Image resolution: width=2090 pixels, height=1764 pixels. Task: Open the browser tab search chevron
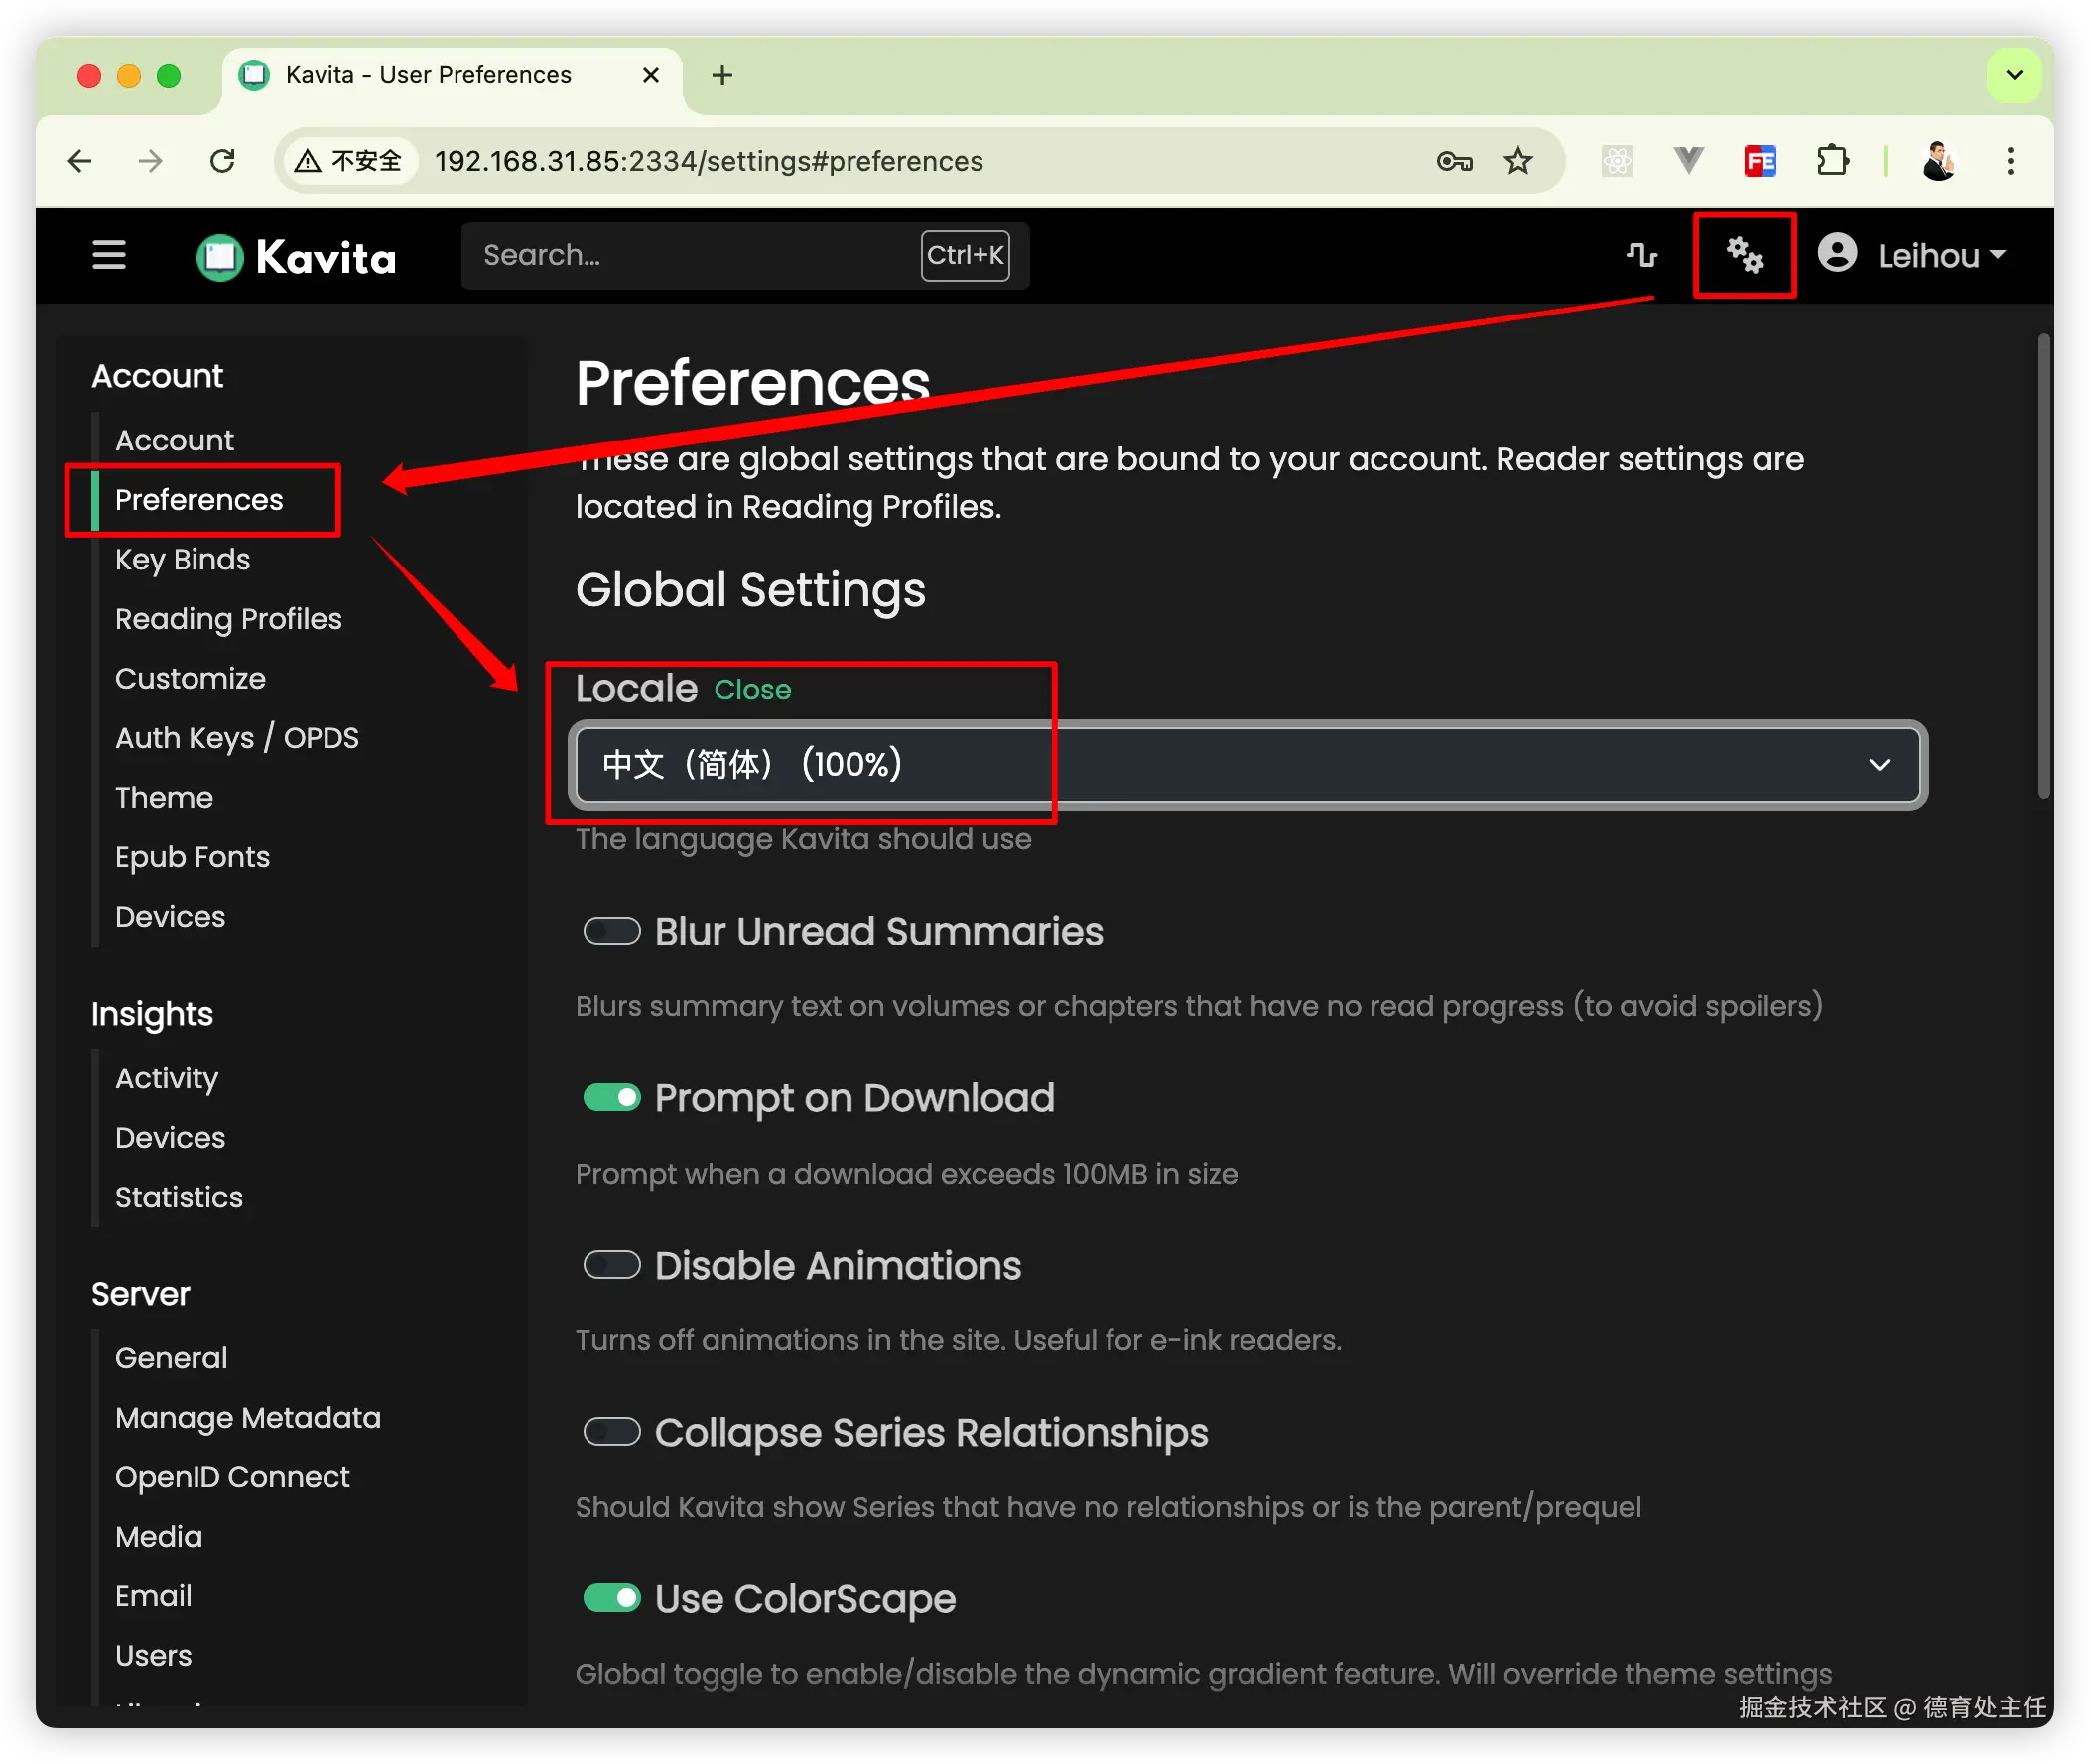coord(2014,76)
